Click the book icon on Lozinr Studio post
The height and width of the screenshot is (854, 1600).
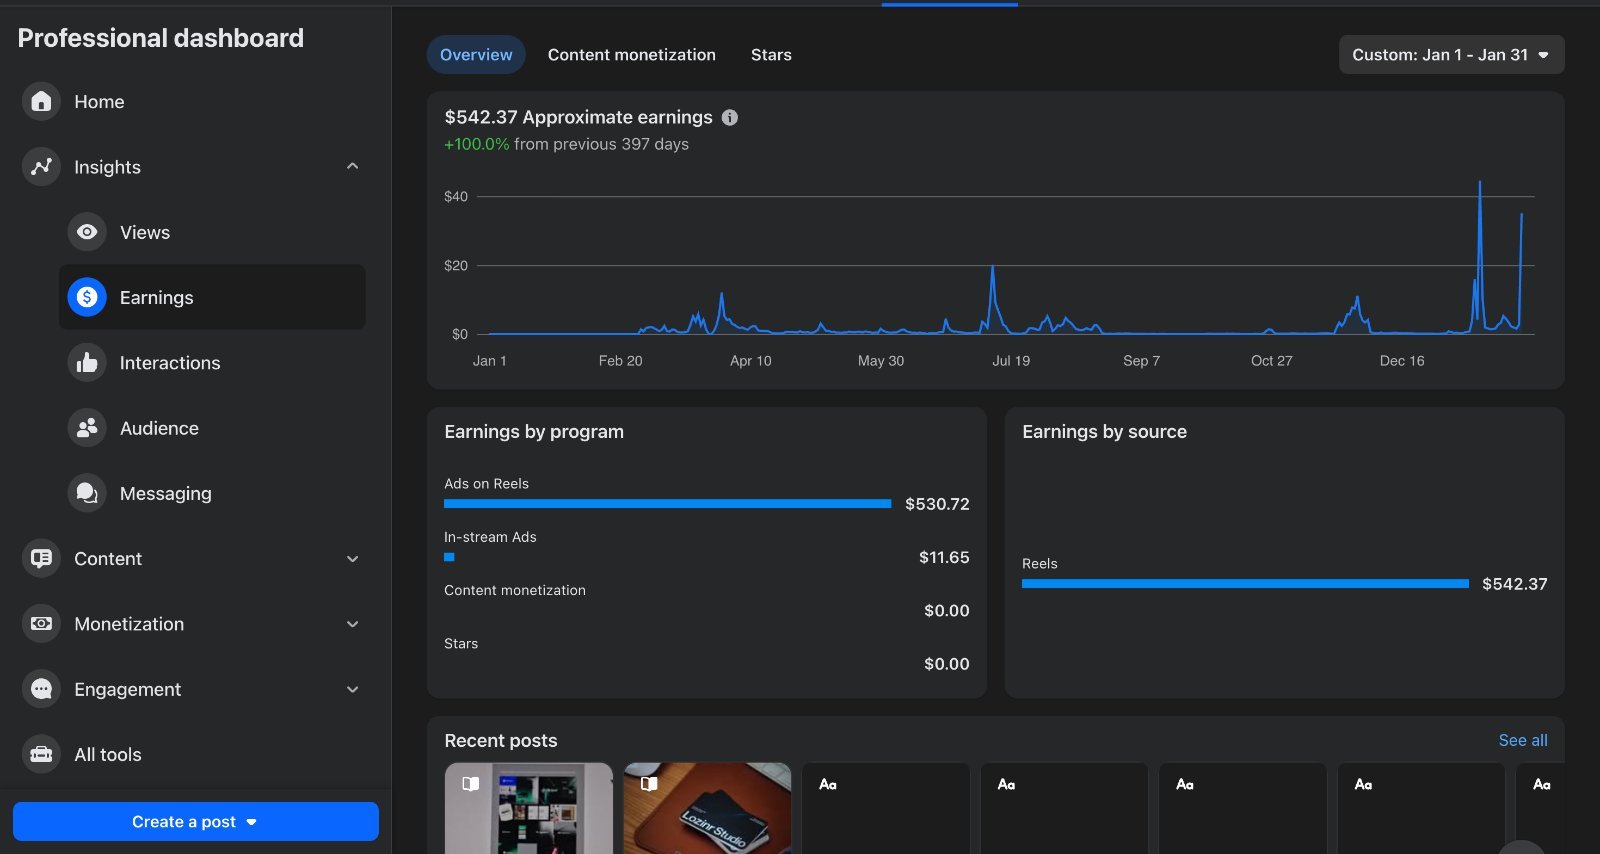pyautogui.click(x=649, y=784)
